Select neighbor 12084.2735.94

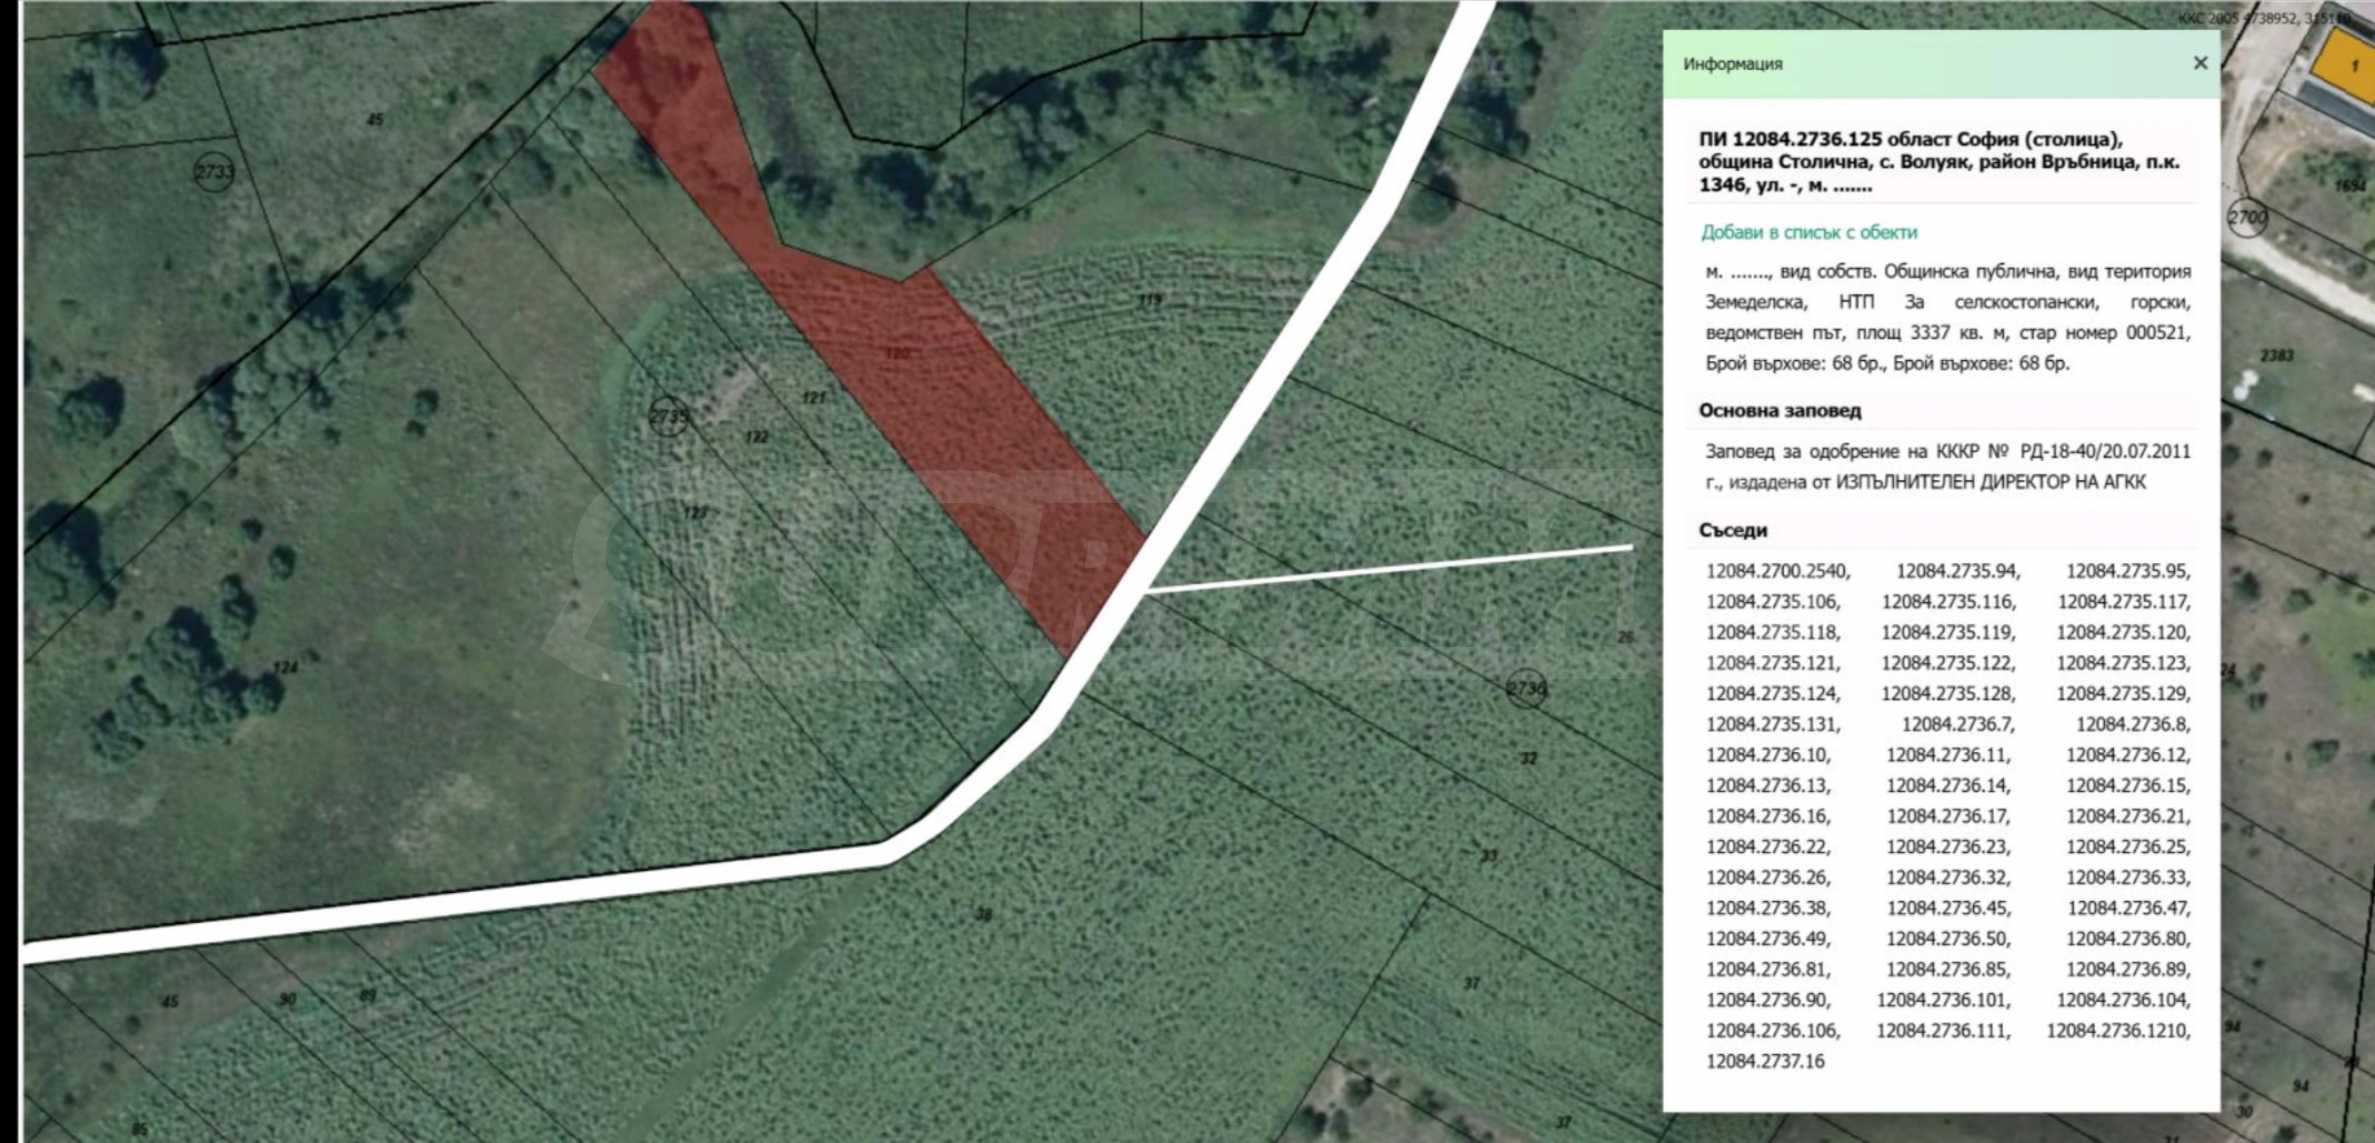[x=1958, y=571]
